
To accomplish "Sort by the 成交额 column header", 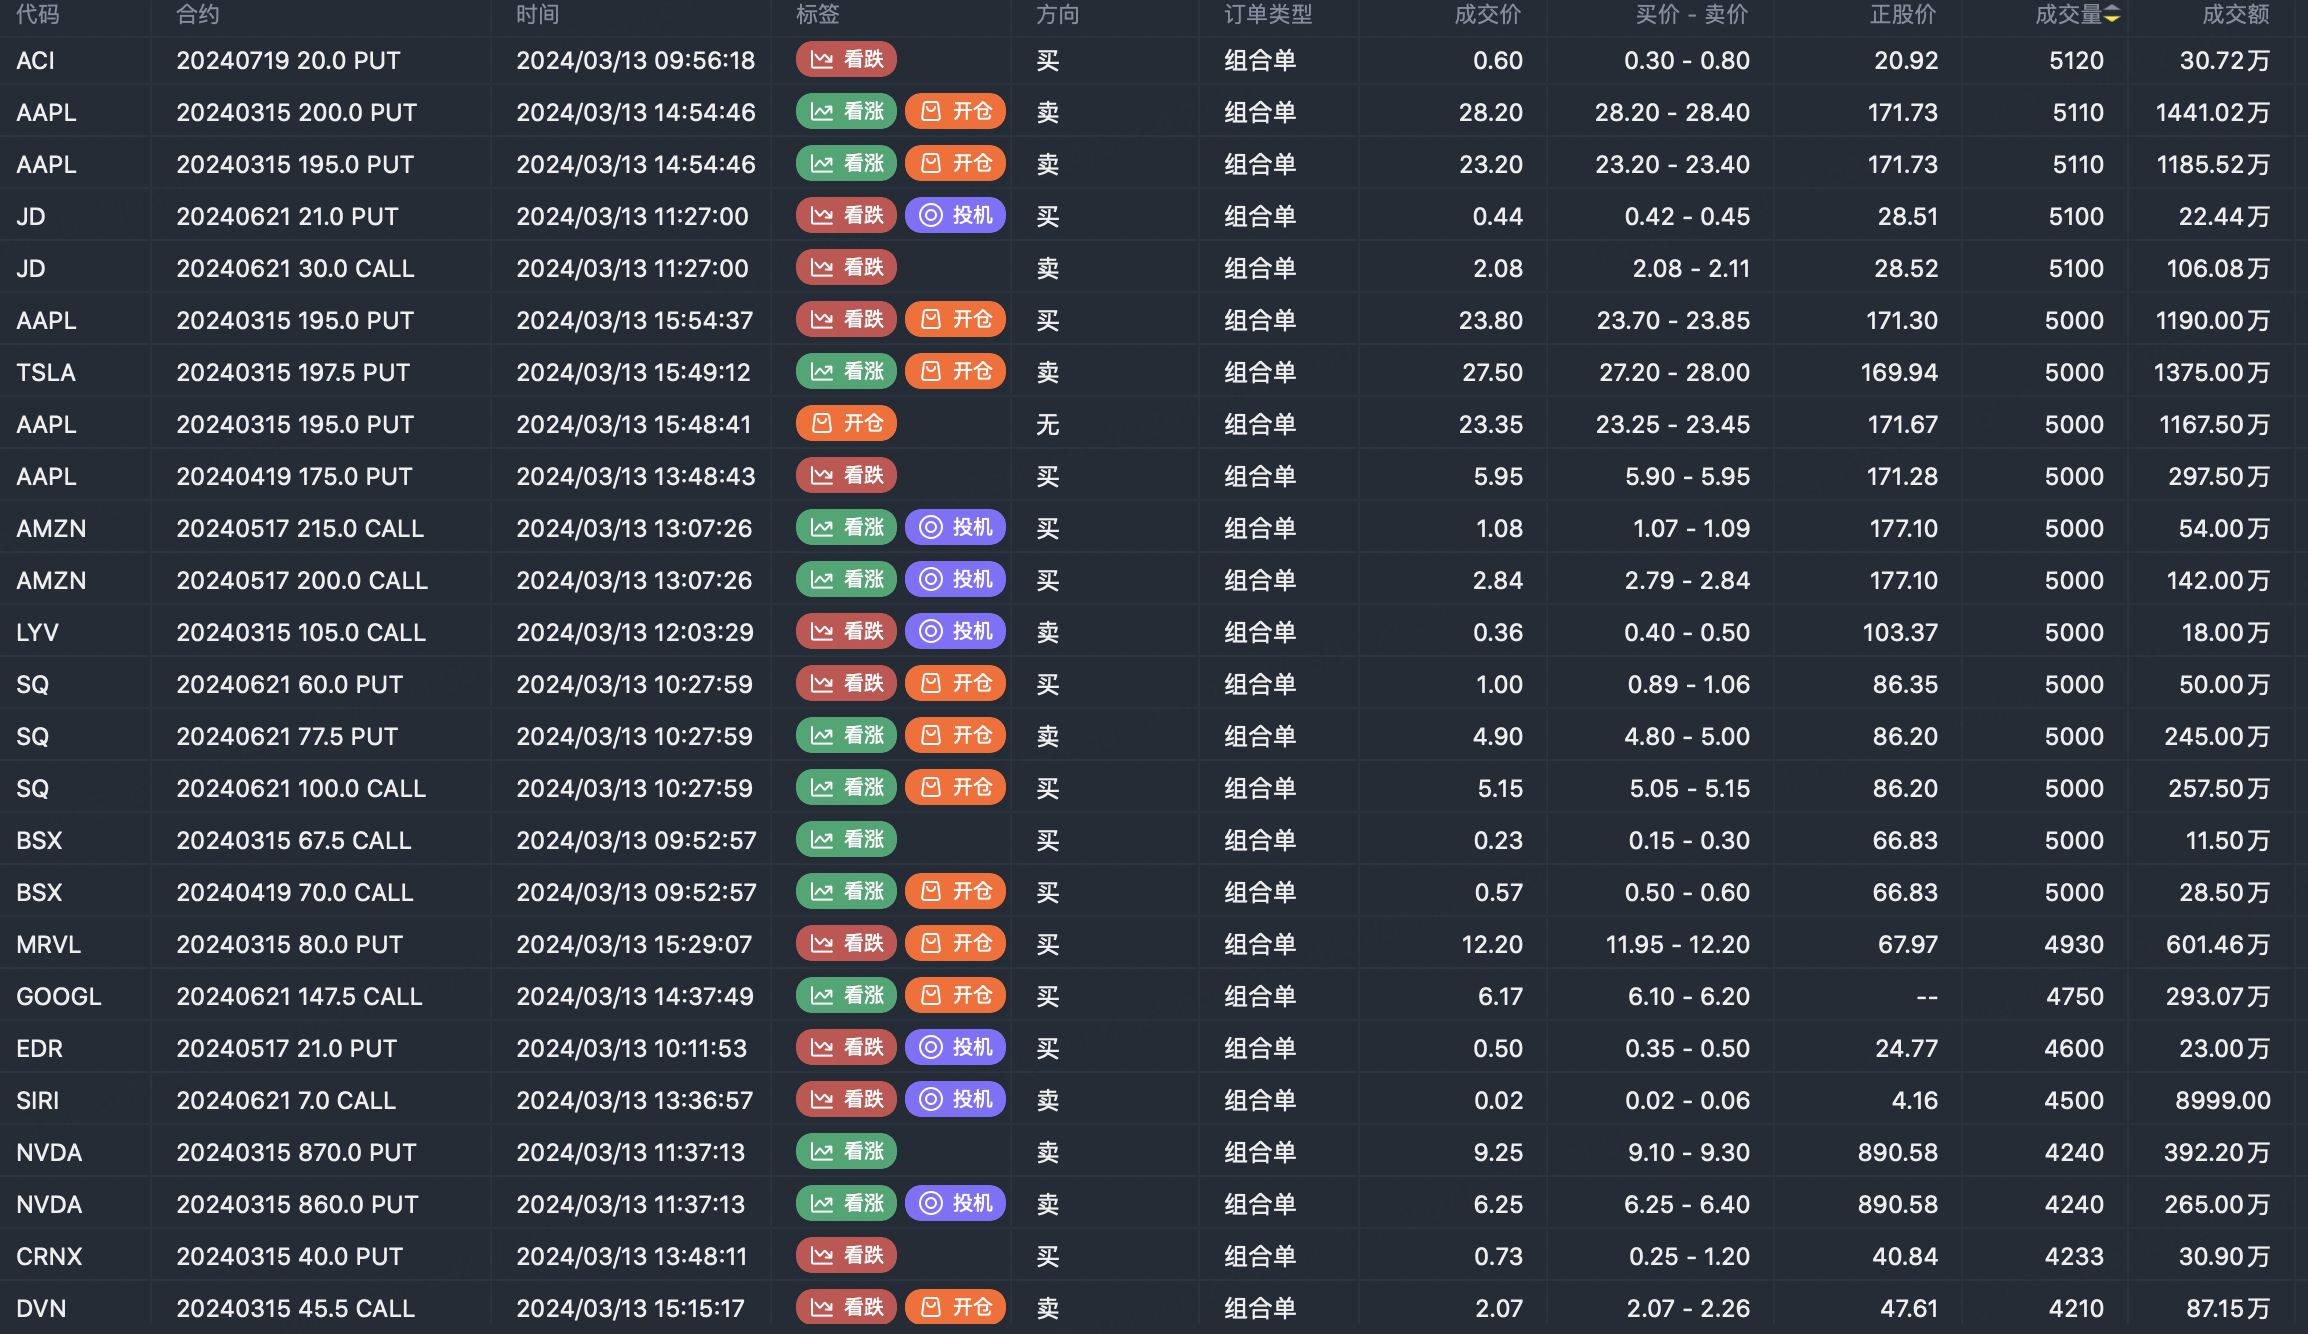I will [2235, 14].
